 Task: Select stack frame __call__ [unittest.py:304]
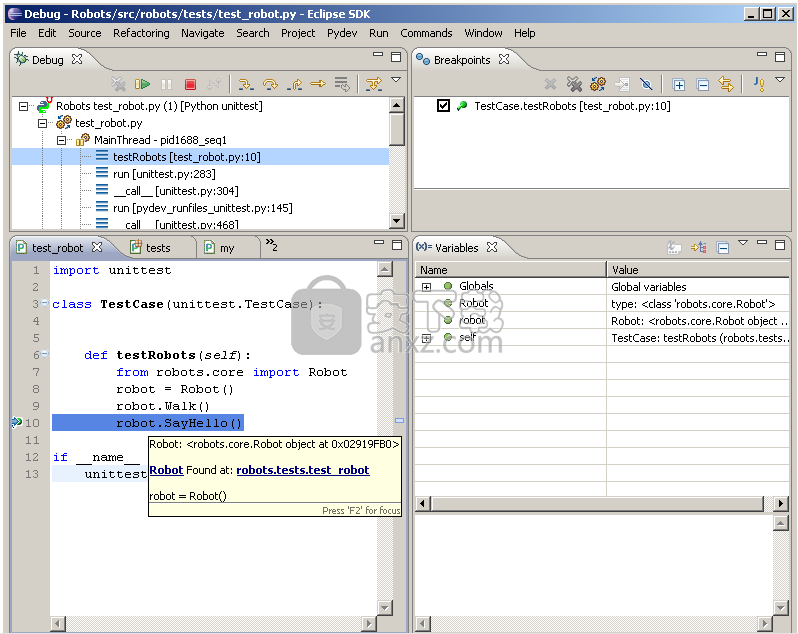(176, 191)
